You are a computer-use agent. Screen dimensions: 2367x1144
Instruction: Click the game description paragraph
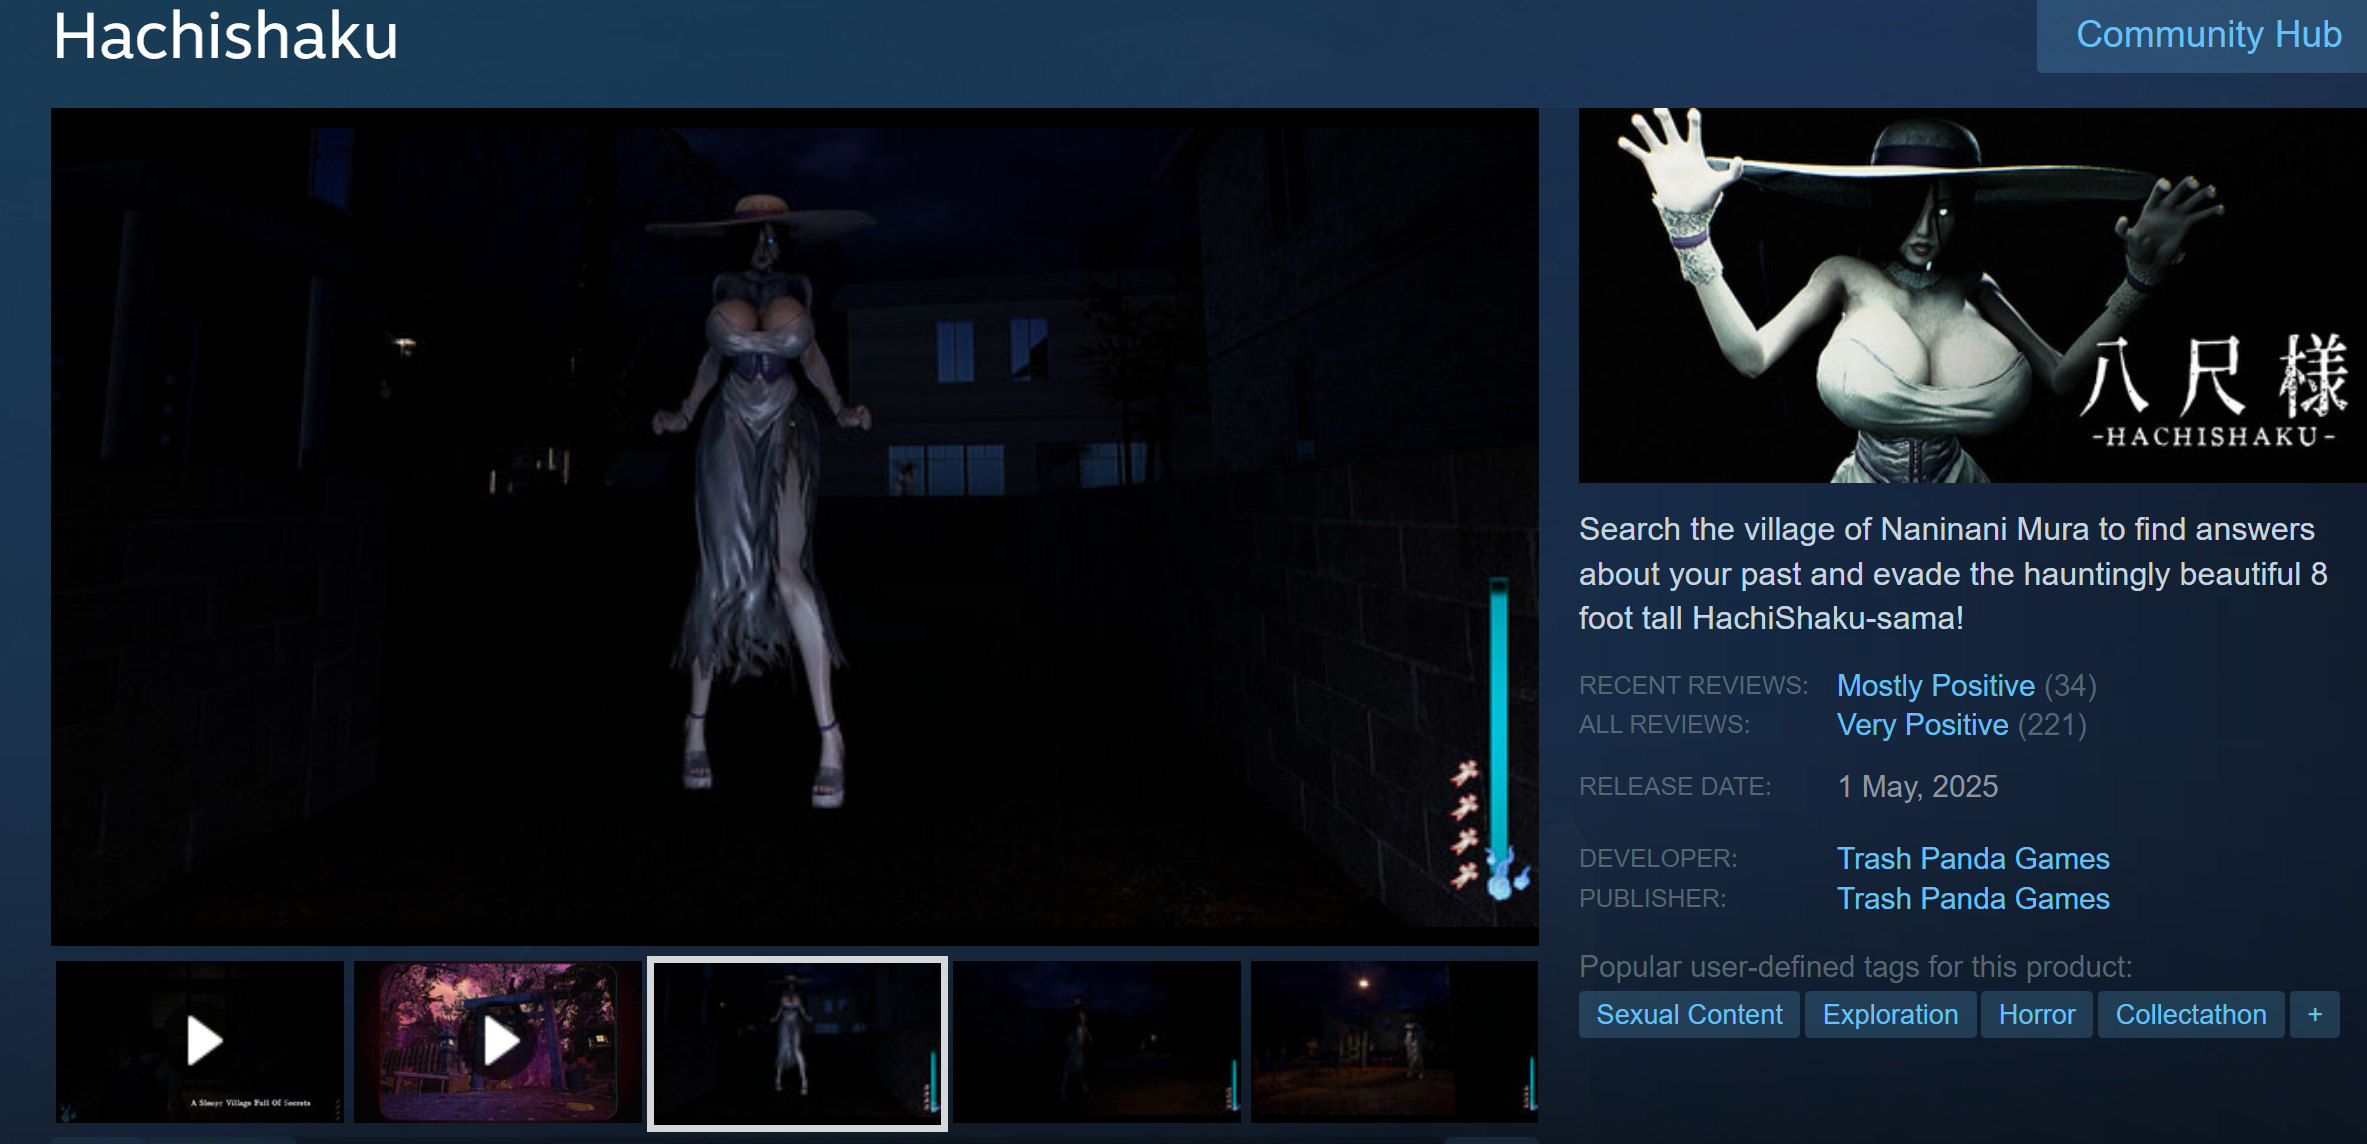coord(1952,573)
